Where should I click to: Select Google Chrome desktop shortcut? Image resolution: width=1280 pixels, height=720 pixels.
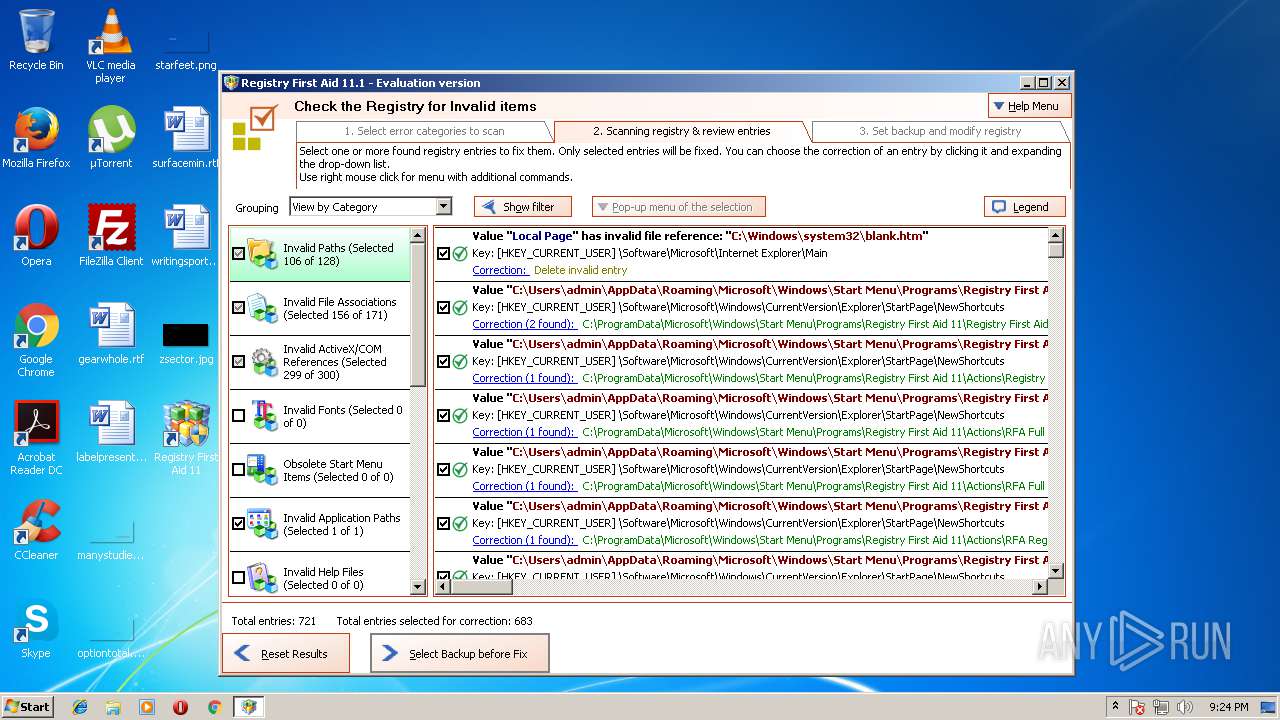(x=36, y=340)
